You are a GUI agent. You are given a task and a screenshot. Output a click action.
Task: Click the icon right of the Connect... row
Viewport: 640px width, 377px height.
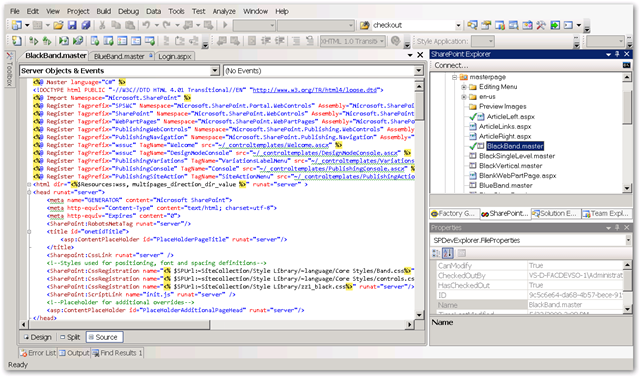[626, 65]
